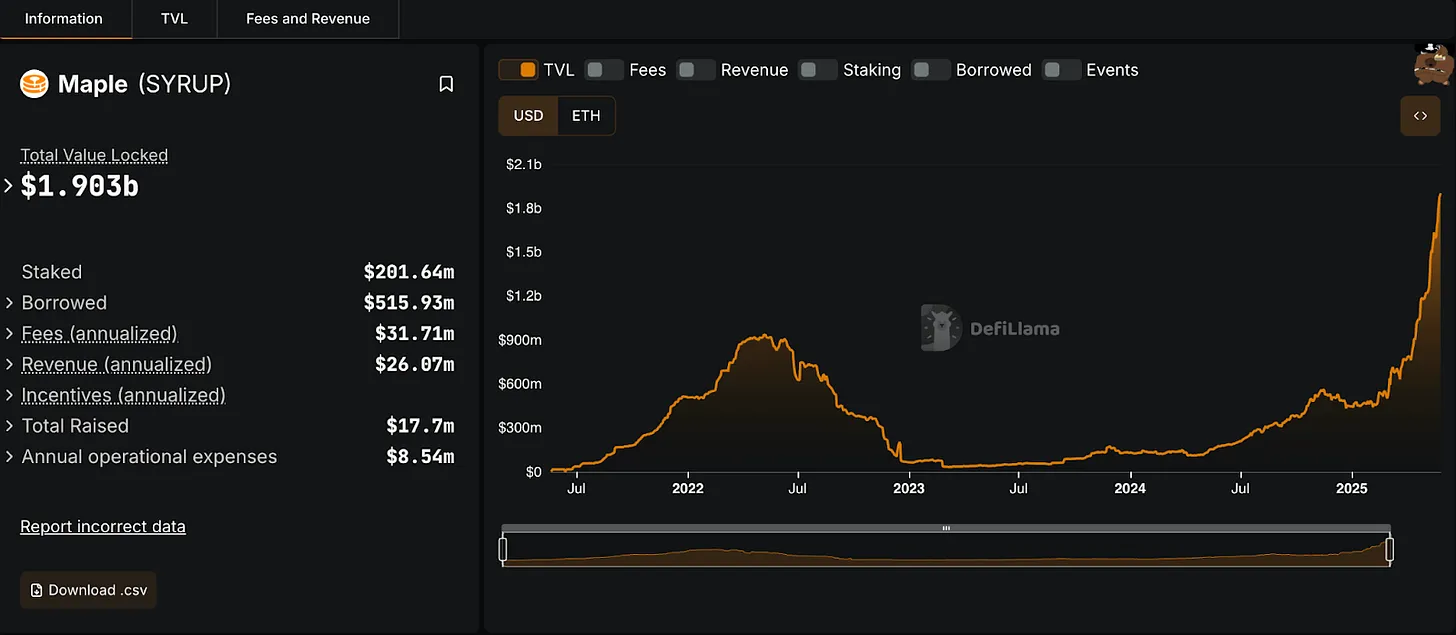Bookmark the Maple protocol
This screenshot has width=1456, height=635.
click(446, 84)
